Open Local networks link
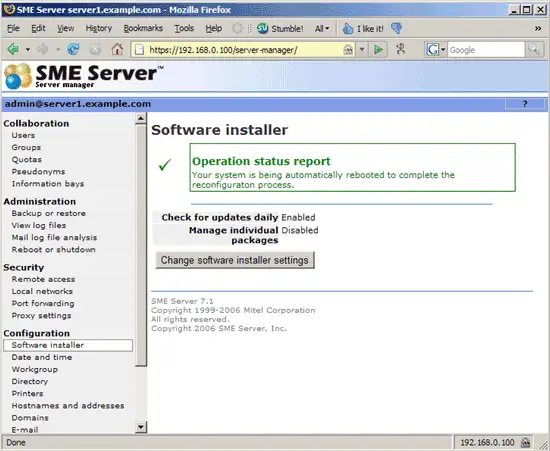Viewport: 550px width, 451px height. (42, 291)
